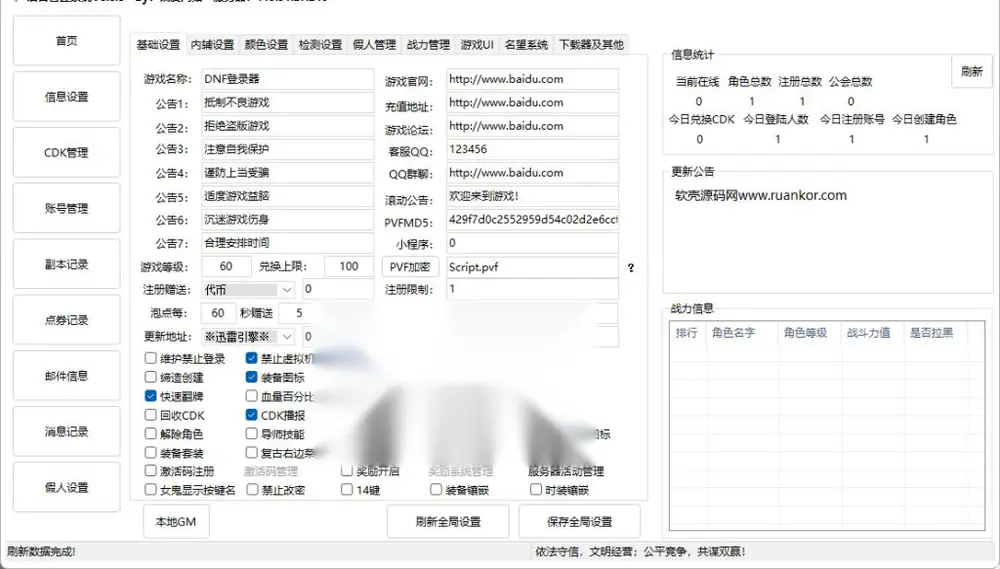Image resolution: width=1000 pixels, height=569 pixels.
Task: Enable the 奖励开启 checkbox
Action: 347,471
